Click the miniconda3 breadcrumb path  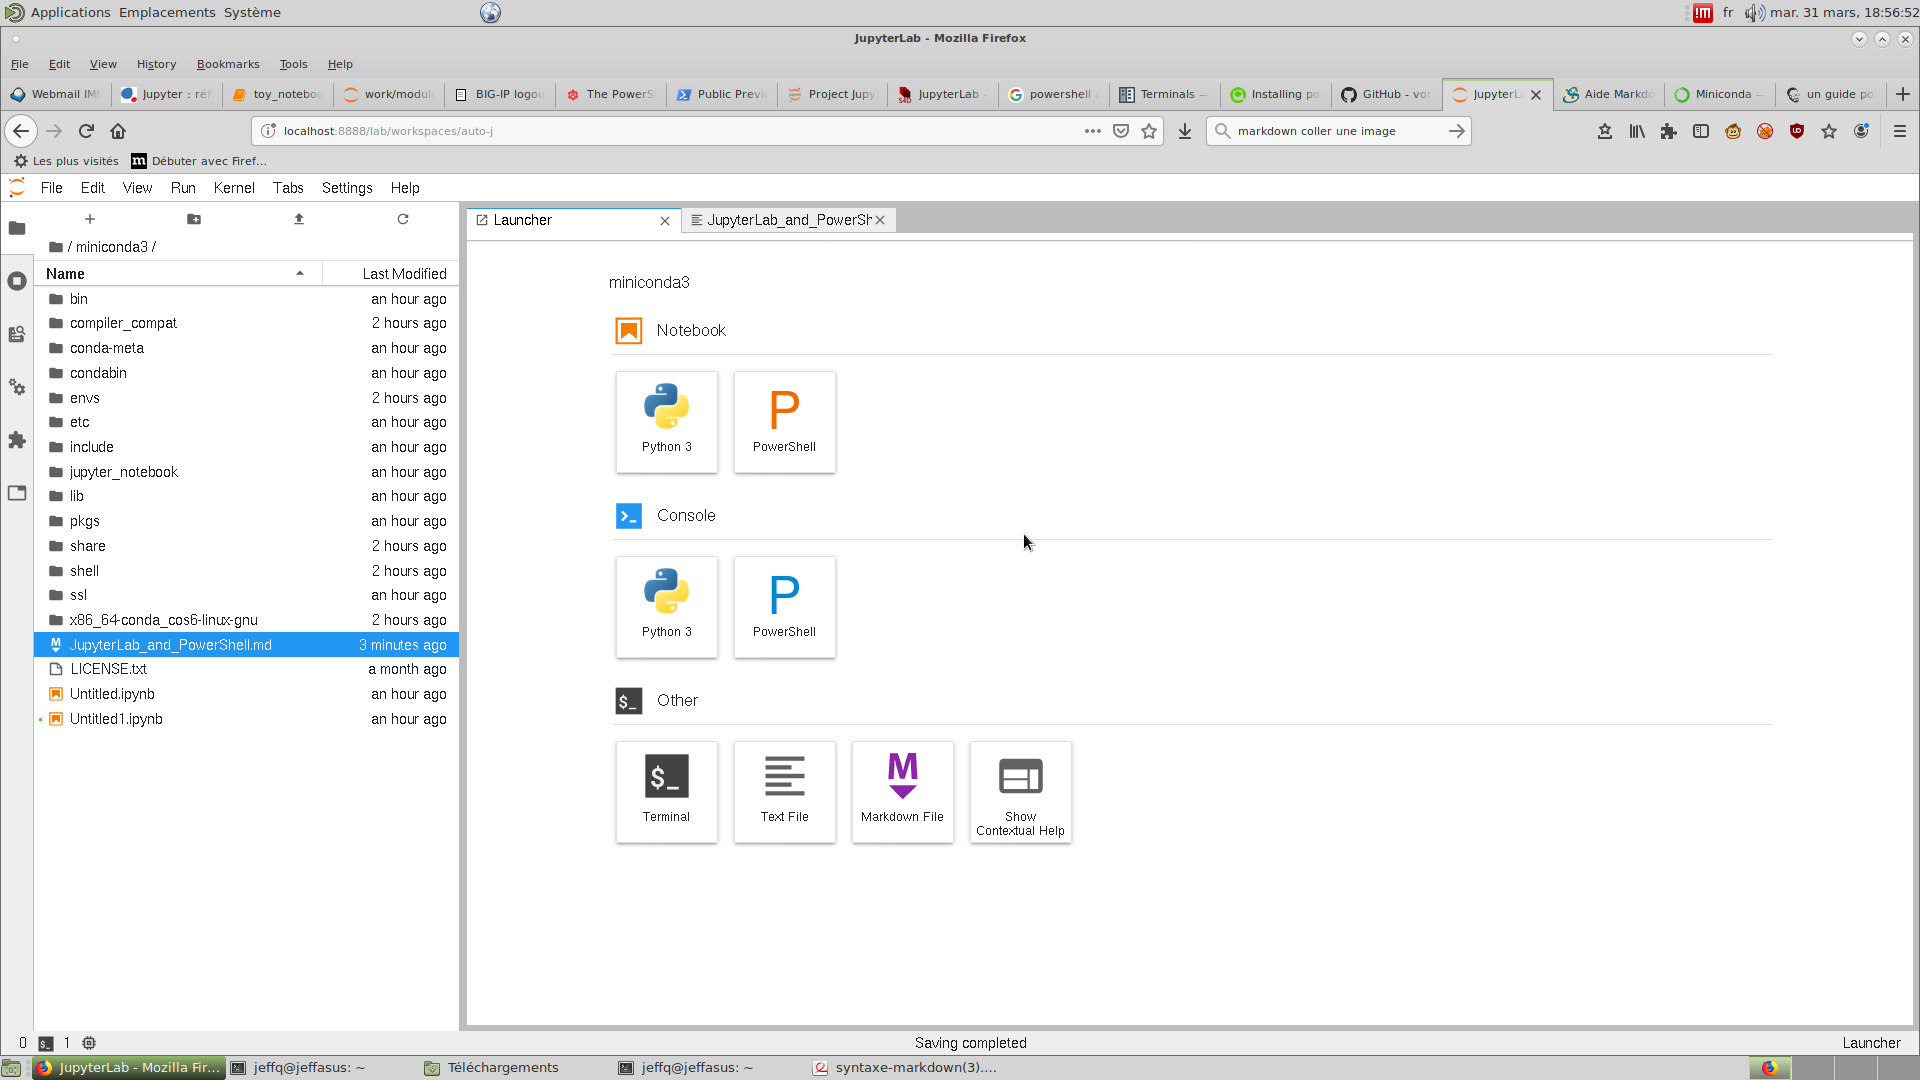111,247
